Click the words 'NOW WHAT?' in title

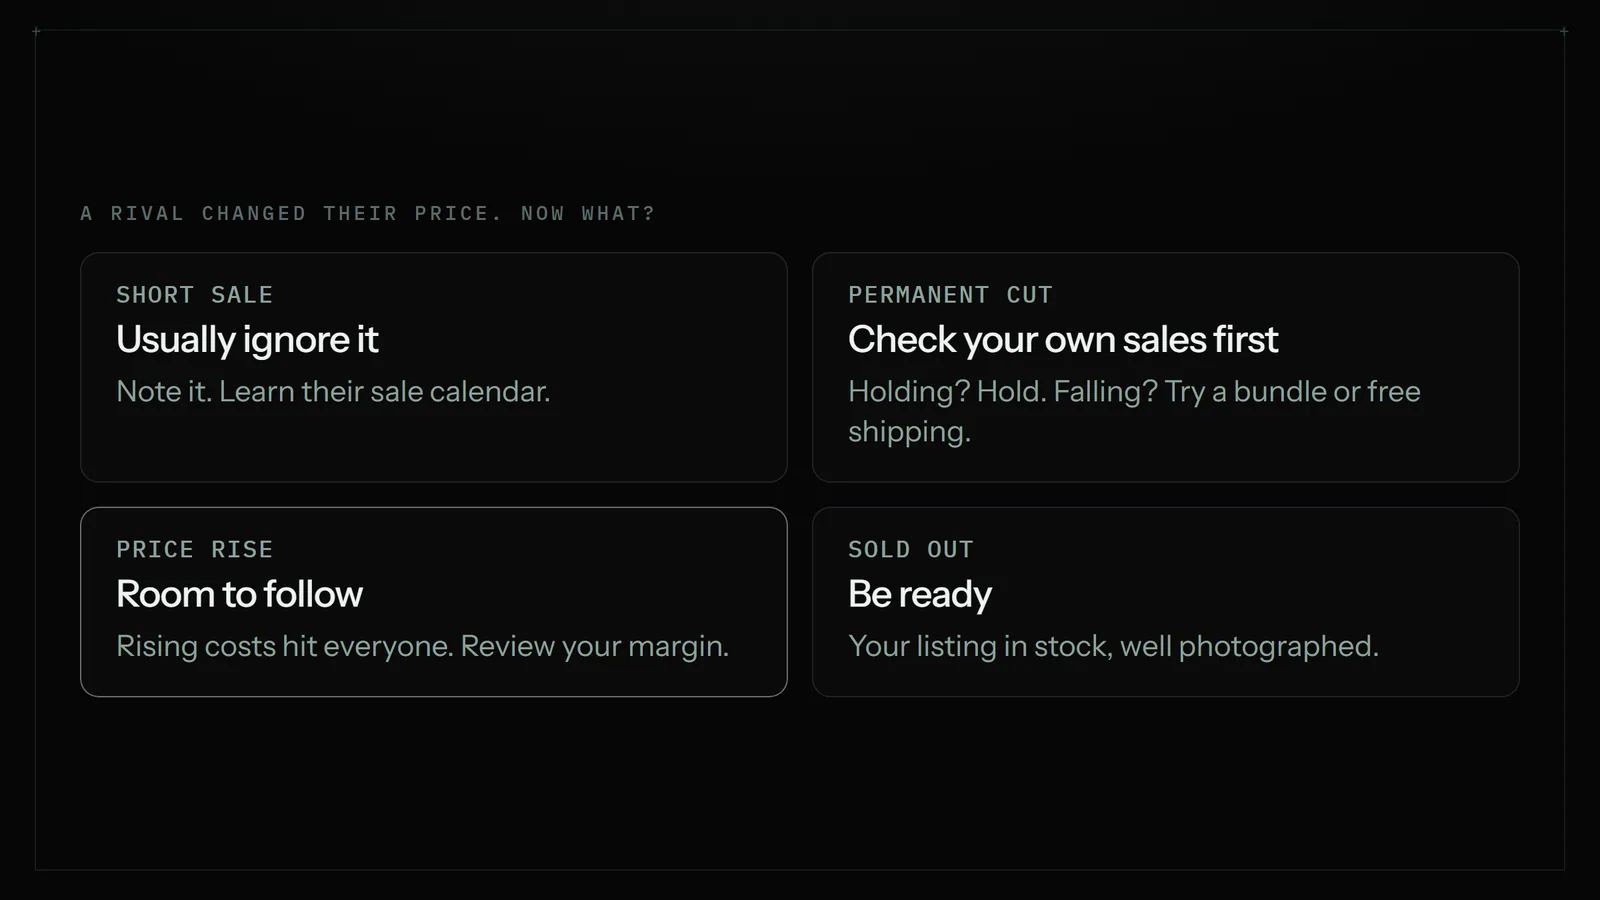click(588, 213)
